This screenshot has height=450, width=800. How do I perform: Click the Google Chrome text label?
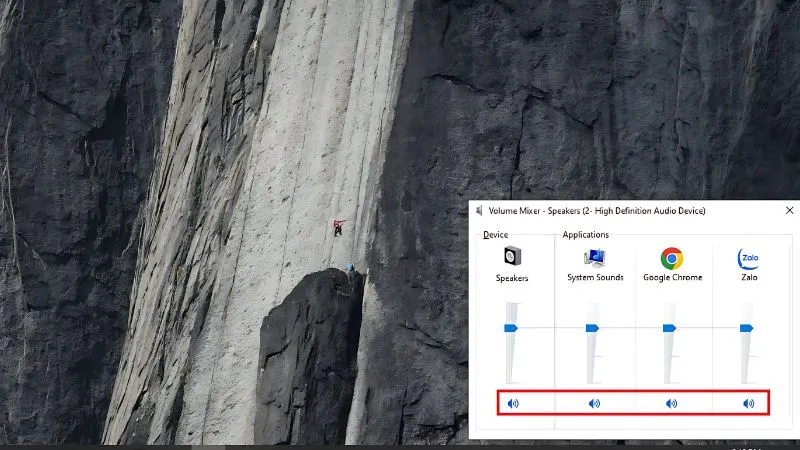(x=672, y=278)
